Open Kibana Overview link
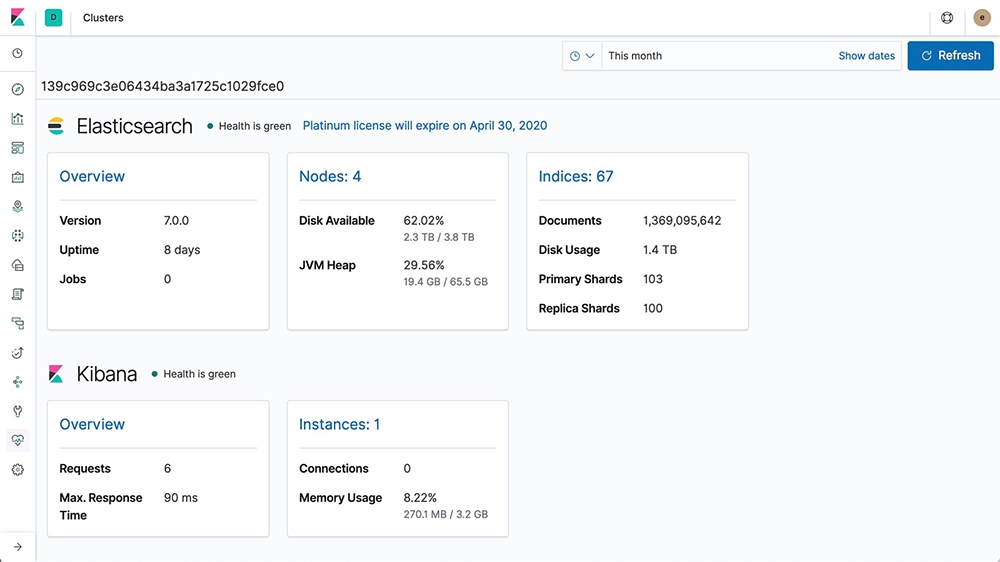Viewport: 1000px width, 562px height. pyautogui.click(x=92, y=424)
